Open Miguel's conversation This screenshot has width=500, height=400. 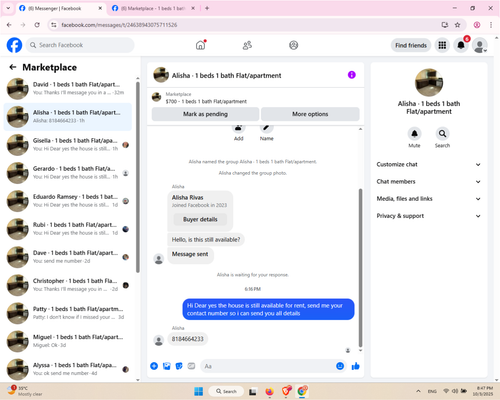(68, 341)
